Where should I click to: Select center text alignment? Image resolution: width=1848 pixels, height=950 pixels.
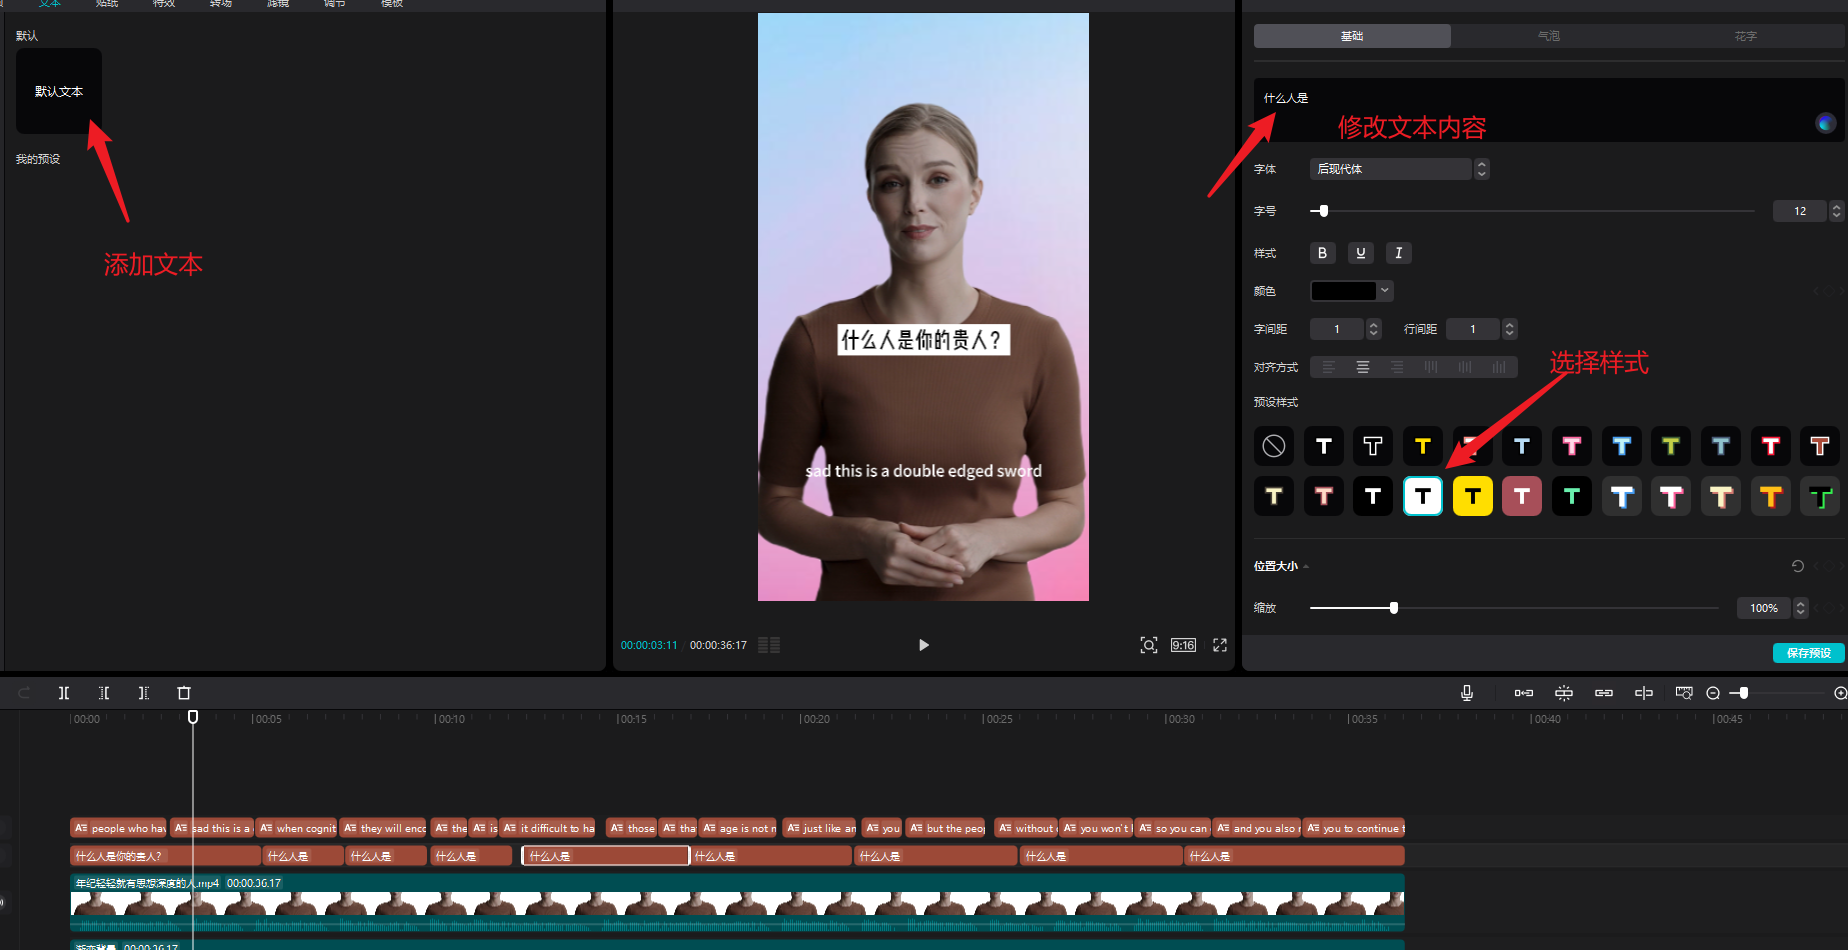pos(1363,367)
